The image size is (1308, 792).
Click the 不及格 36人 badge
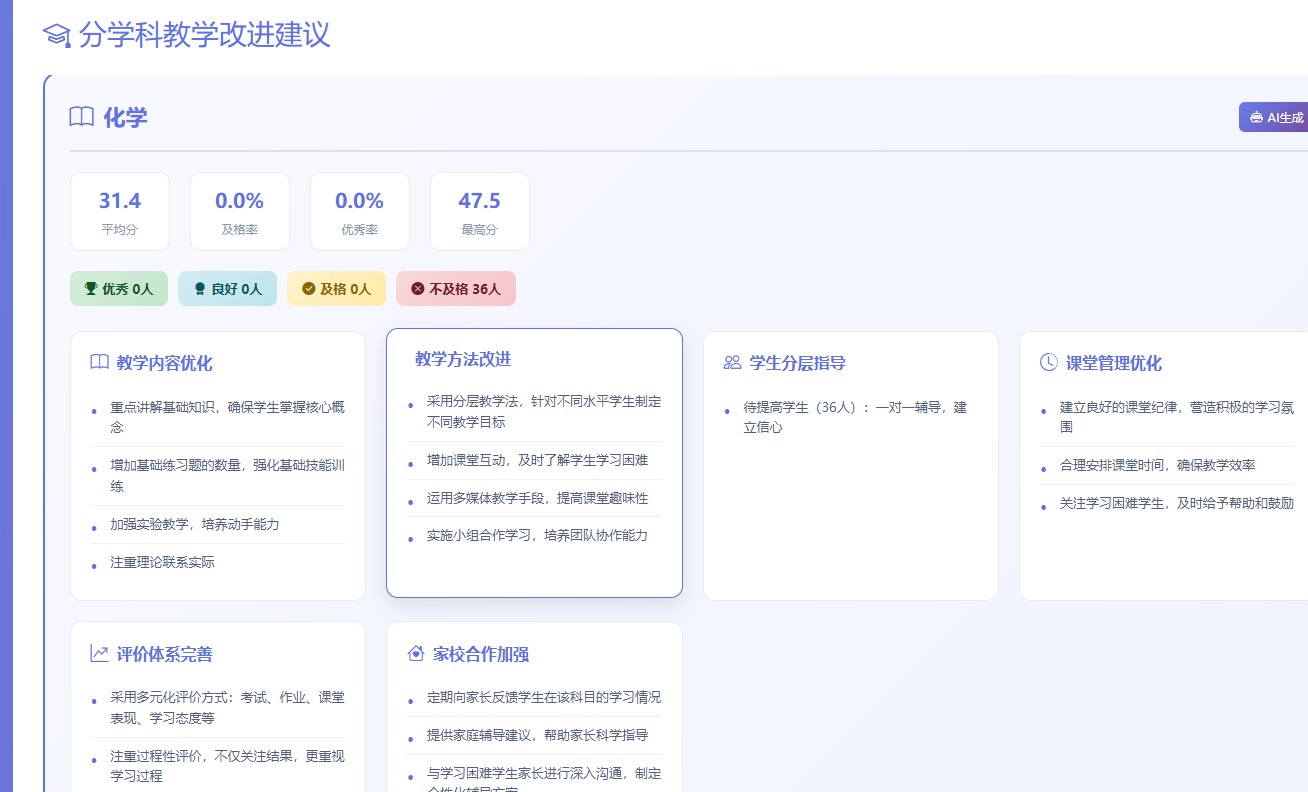(x=456, y=289)
